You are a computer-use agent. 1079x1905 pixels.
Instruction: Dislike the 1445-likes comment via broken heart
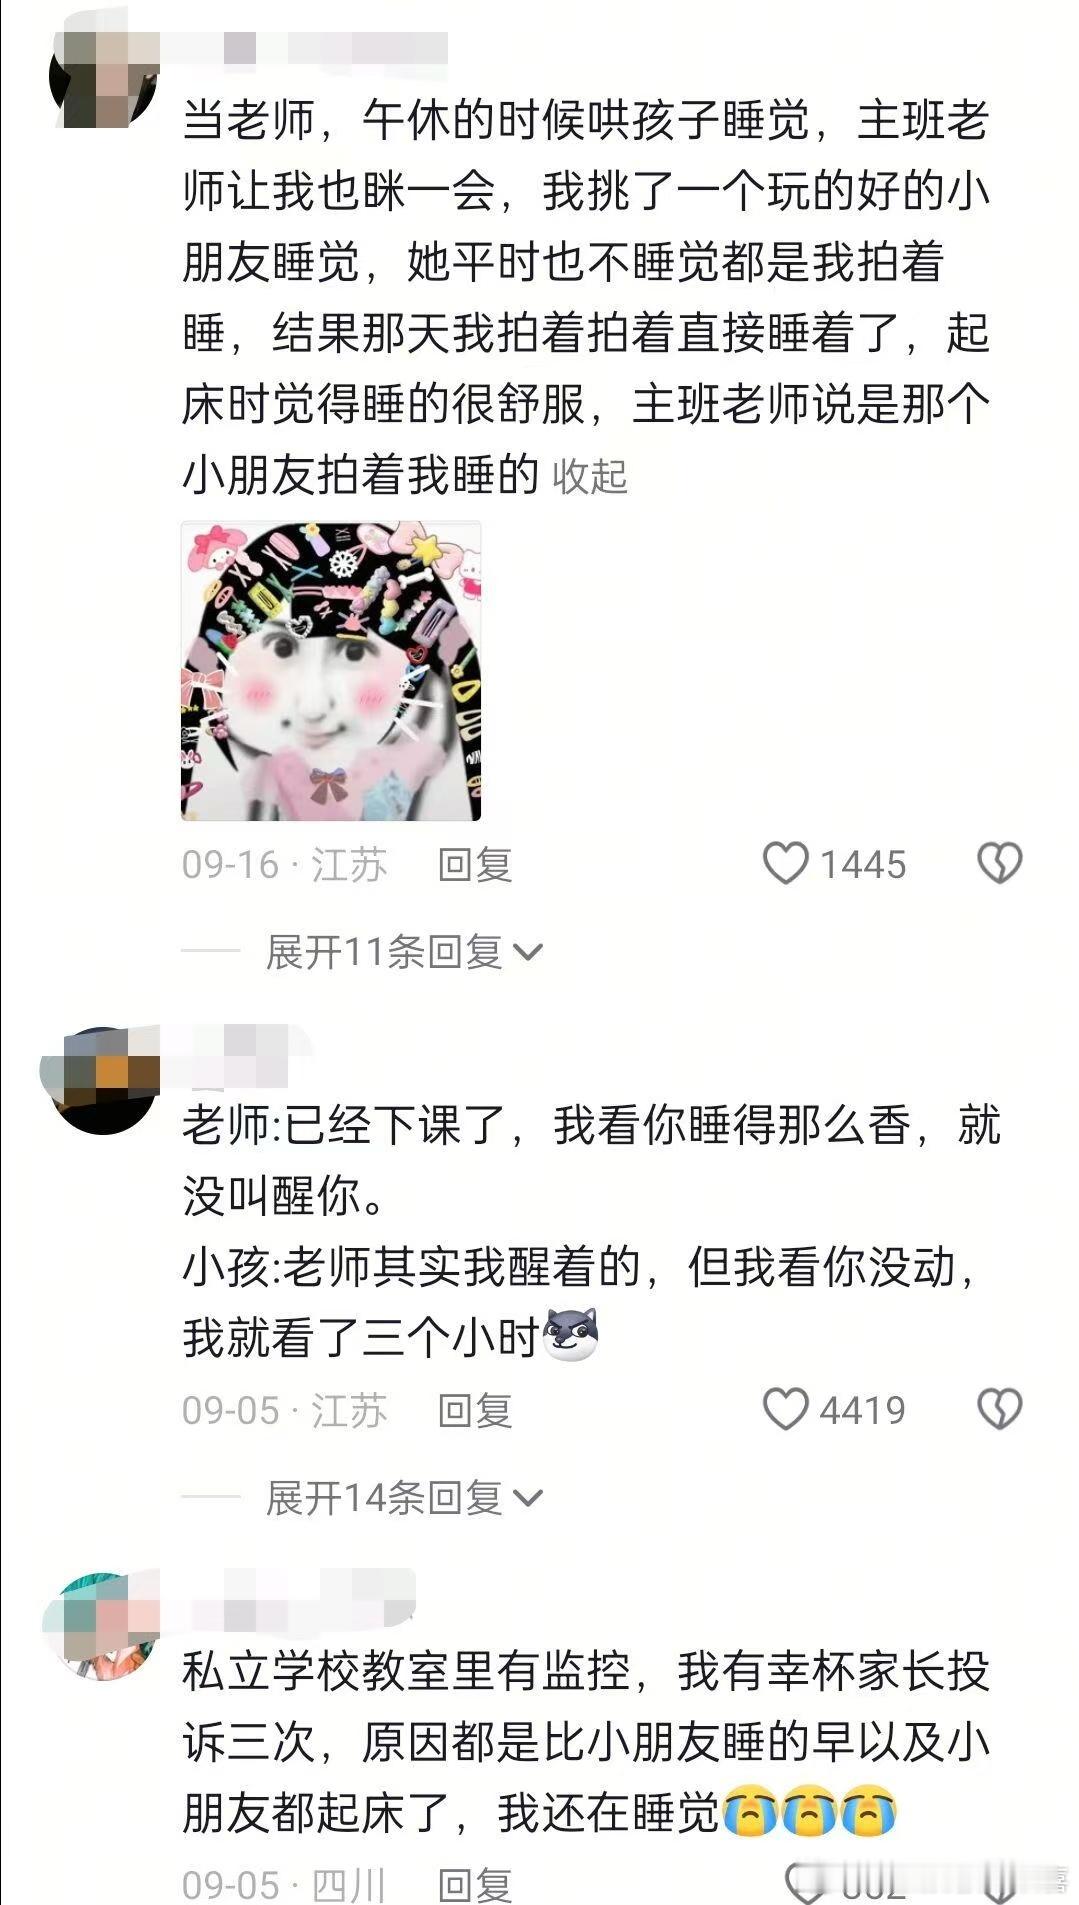999,863
